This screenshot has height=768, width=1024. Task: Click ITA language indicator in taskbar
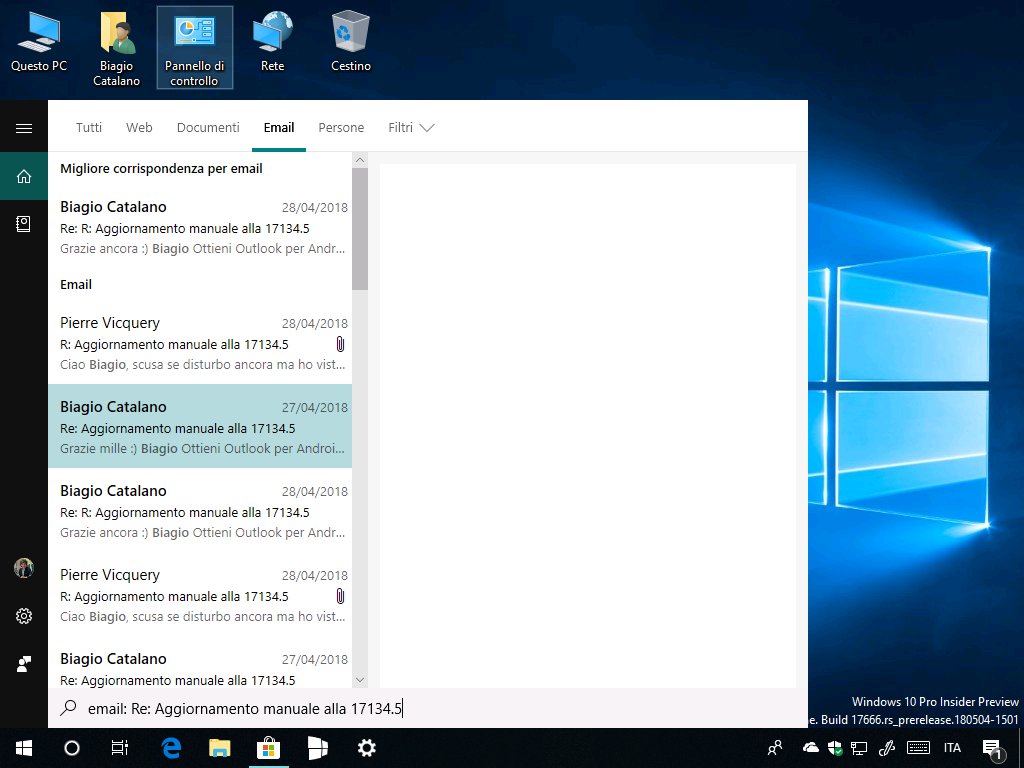[x=952, y=748]
